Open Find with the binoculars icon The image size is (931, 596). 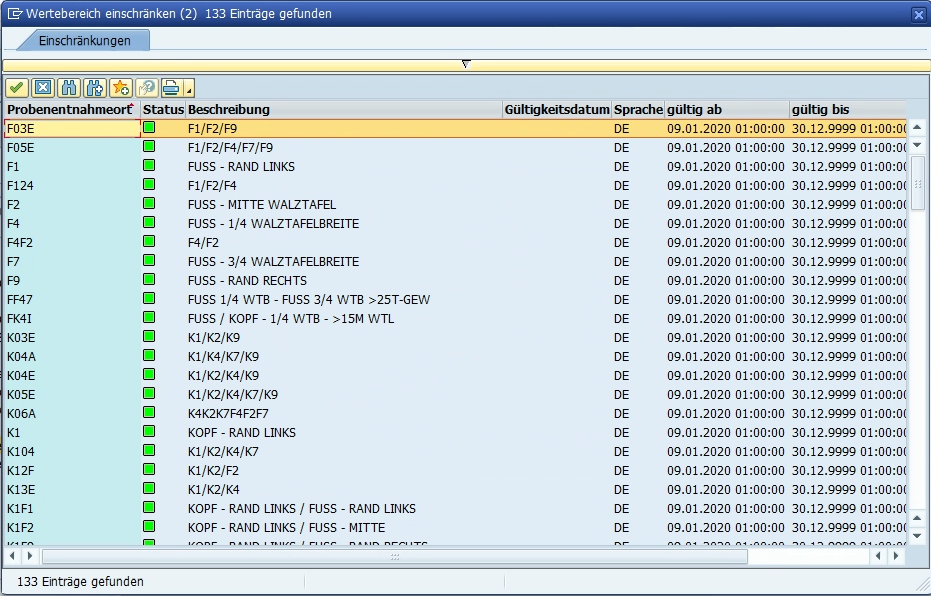click(x=69, y=88)
